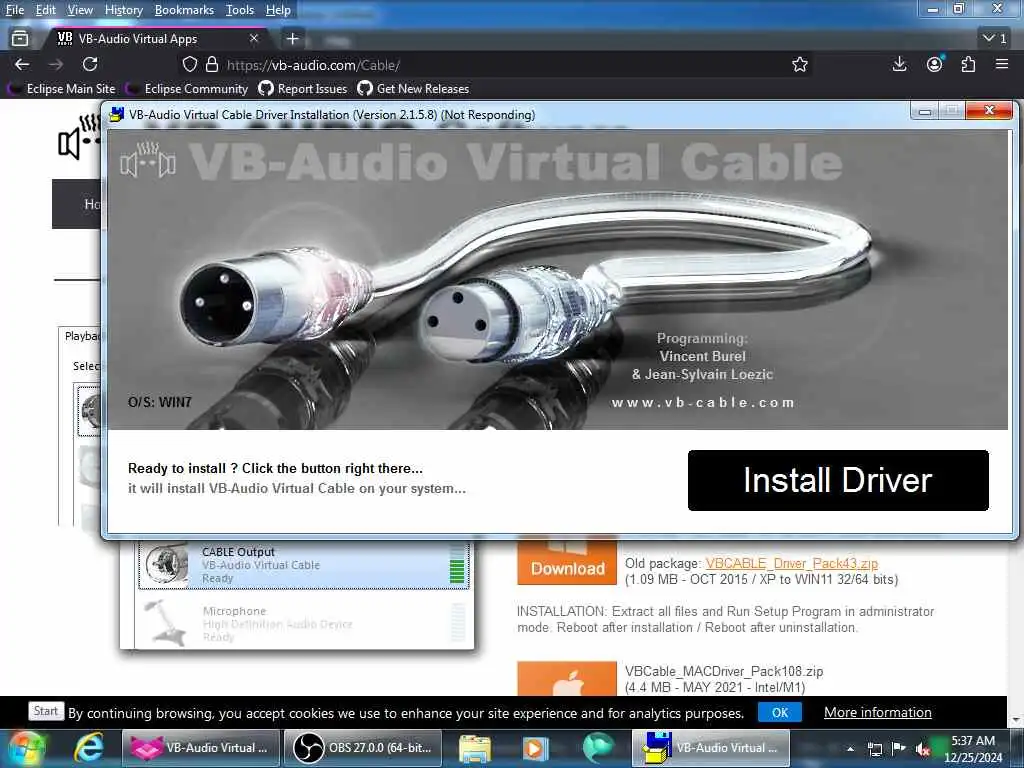Open Get New Releases bookmark

(413, 88)
